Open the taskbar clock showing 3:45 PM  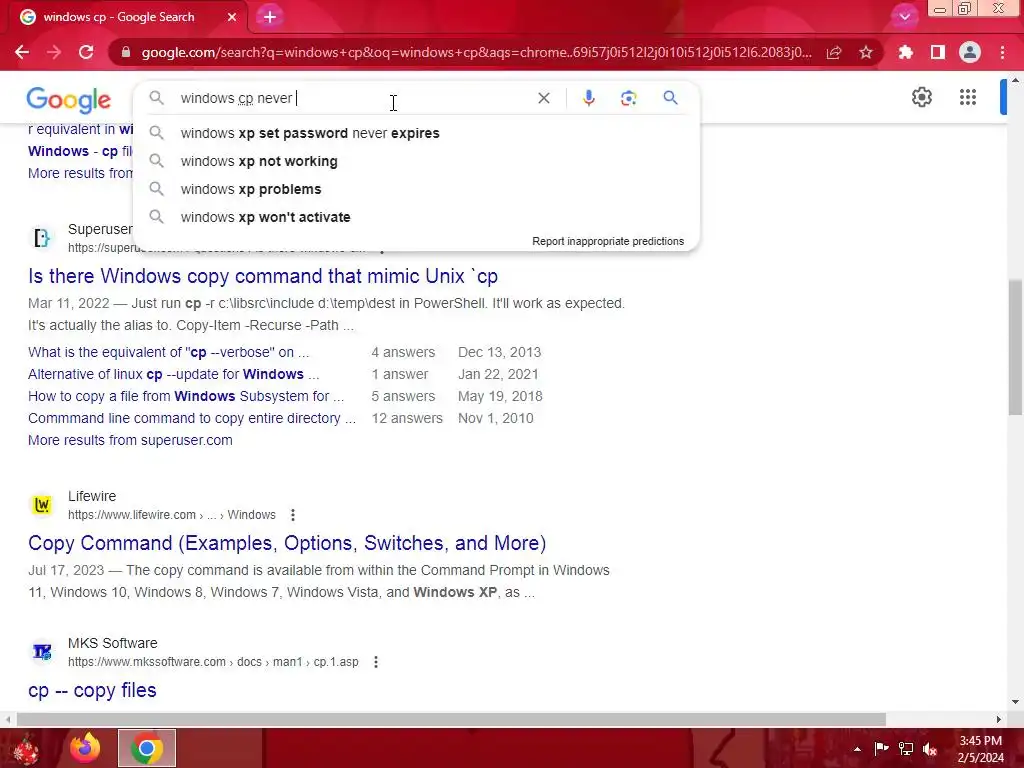coord(980,749)
